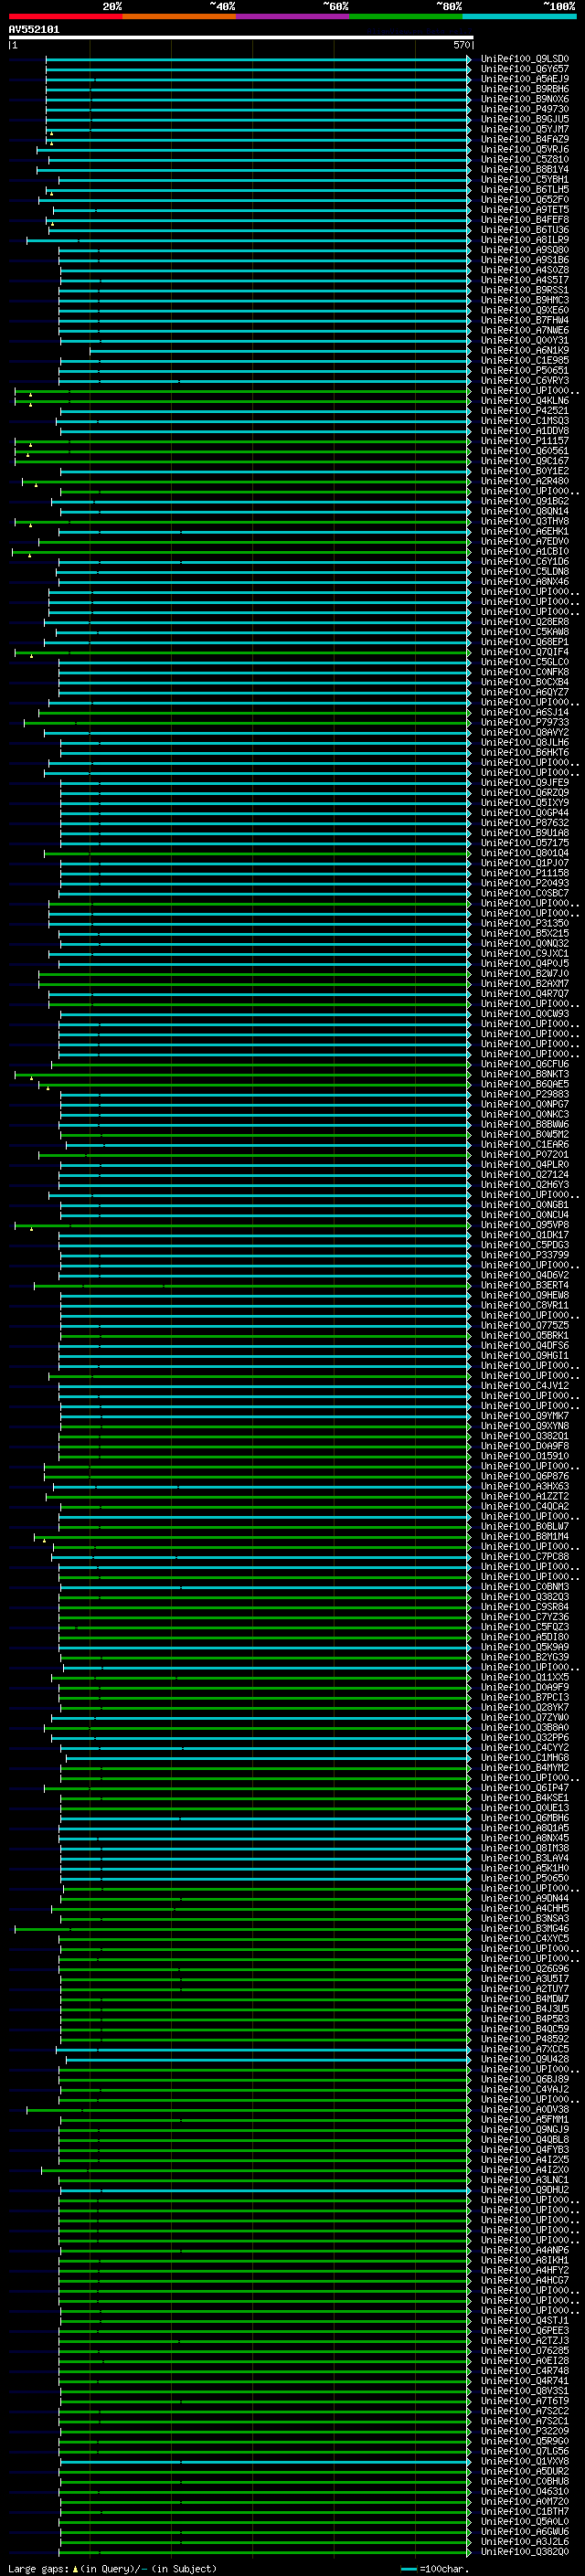
Task: Select the UniRef100_P32209 label
Action: (x=524, y=2431)
